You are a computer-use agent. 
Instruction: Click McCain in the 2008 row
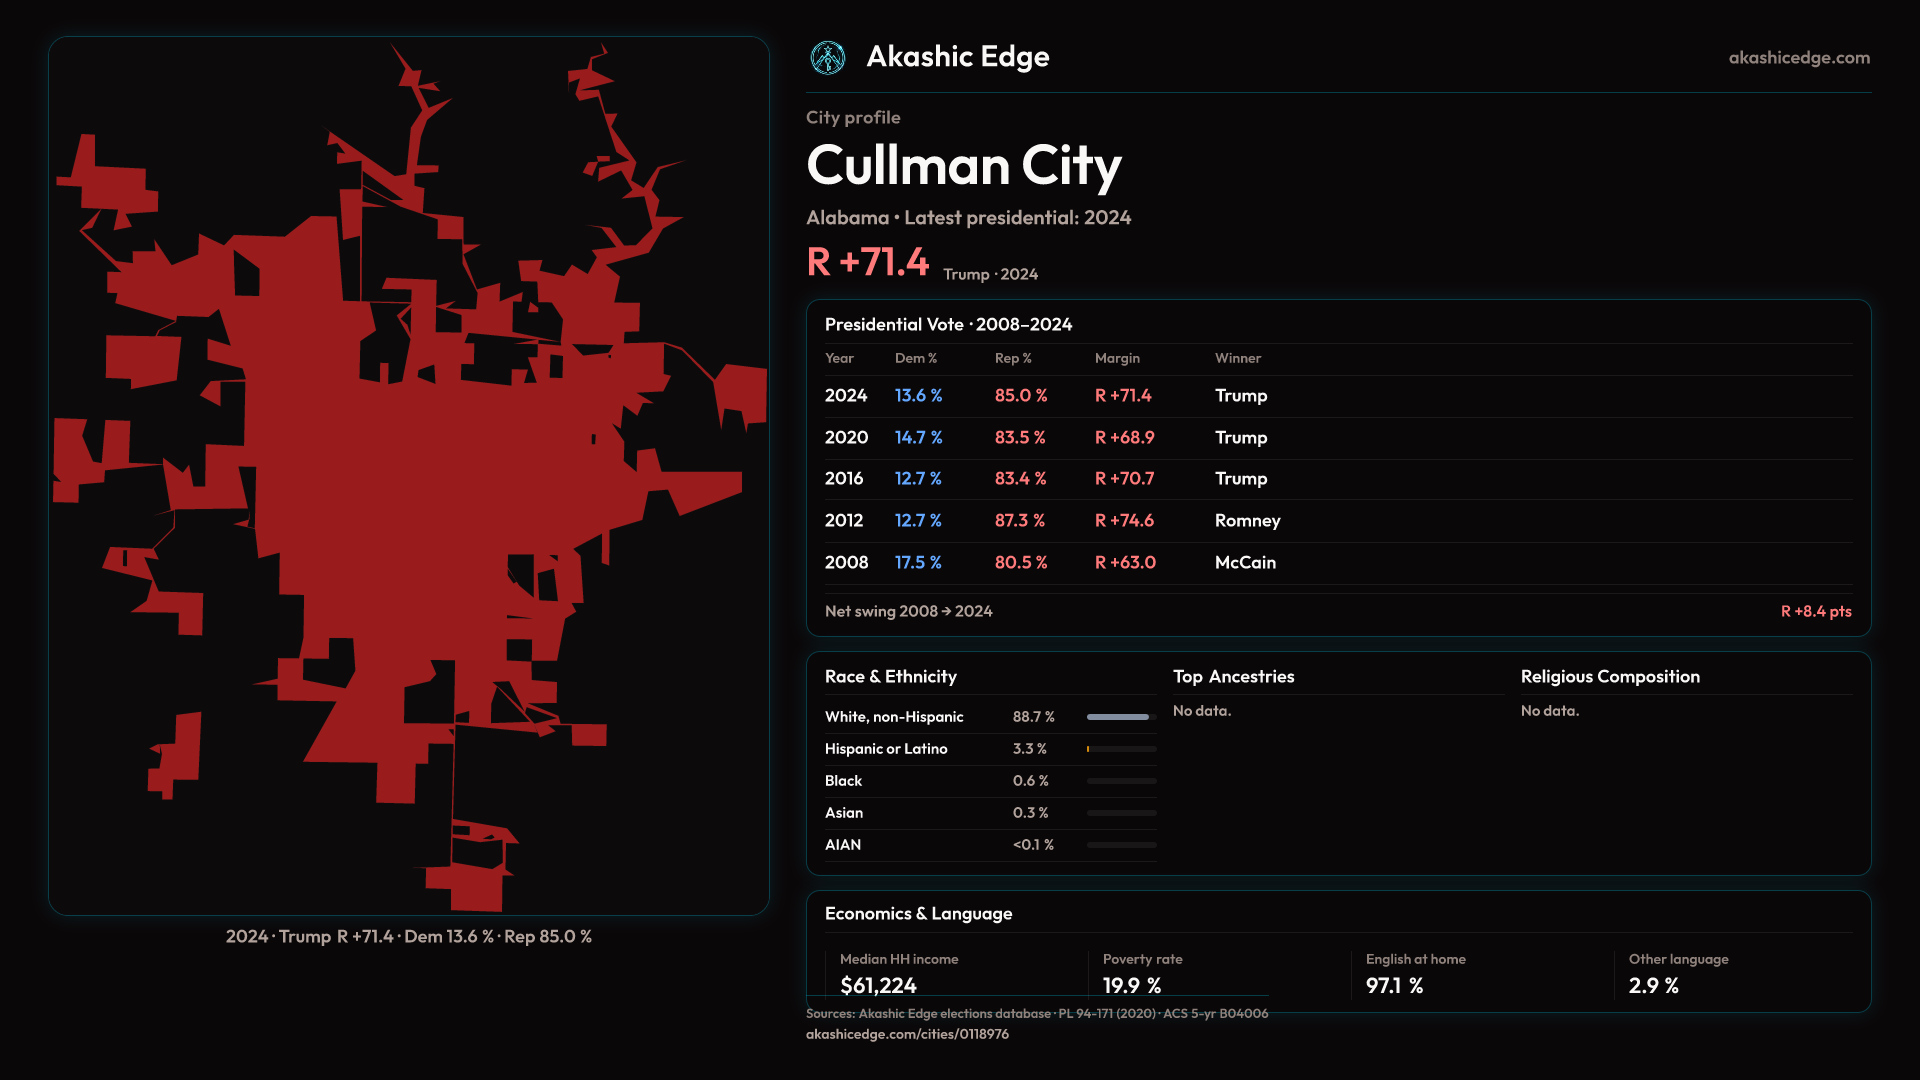1245,563
